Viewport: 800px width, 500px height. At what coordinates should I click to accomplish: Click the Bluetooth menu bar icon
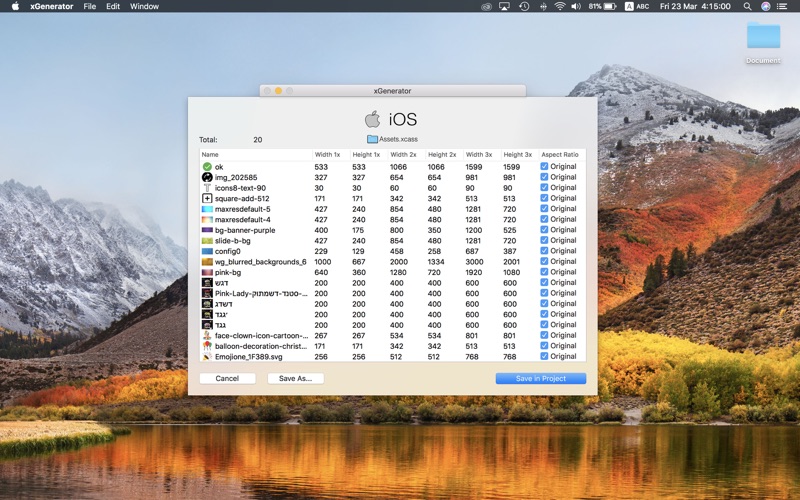(x=543, y=6)
